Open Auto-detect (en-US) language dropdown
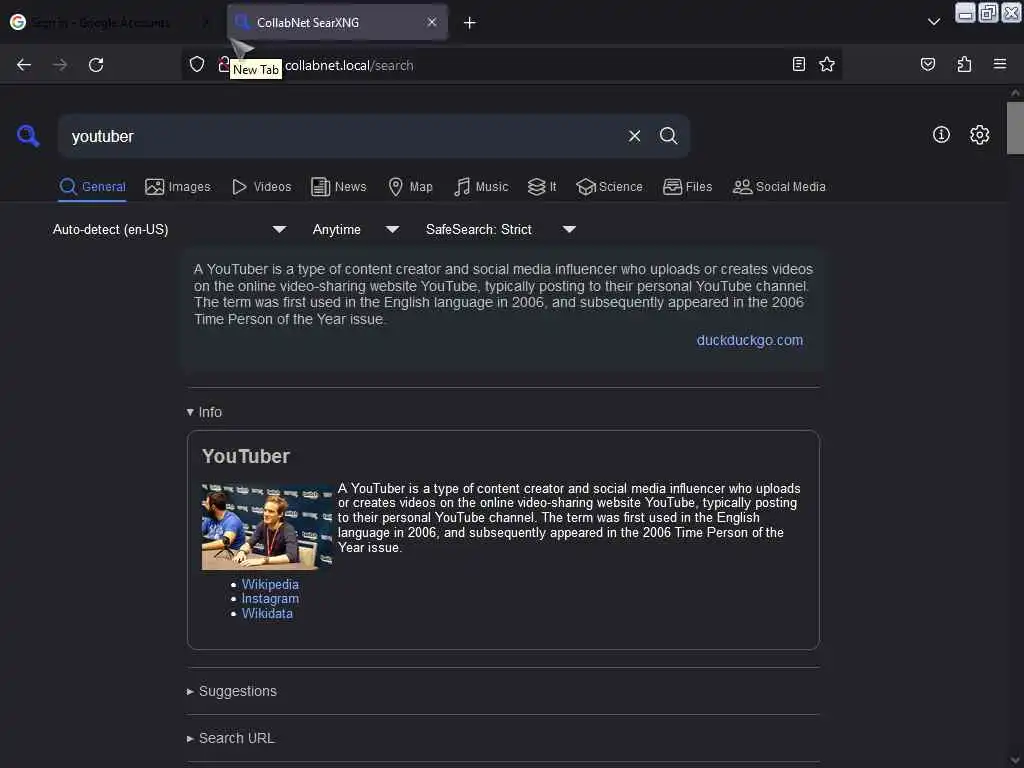The height and width of the screenshot is (768, 1024). [x=170, y=229]
